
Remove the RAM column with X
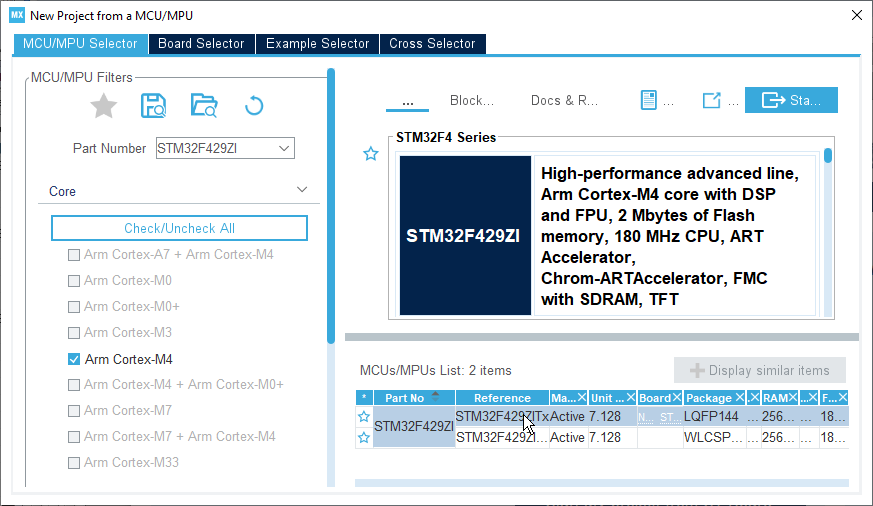[793, 397]
